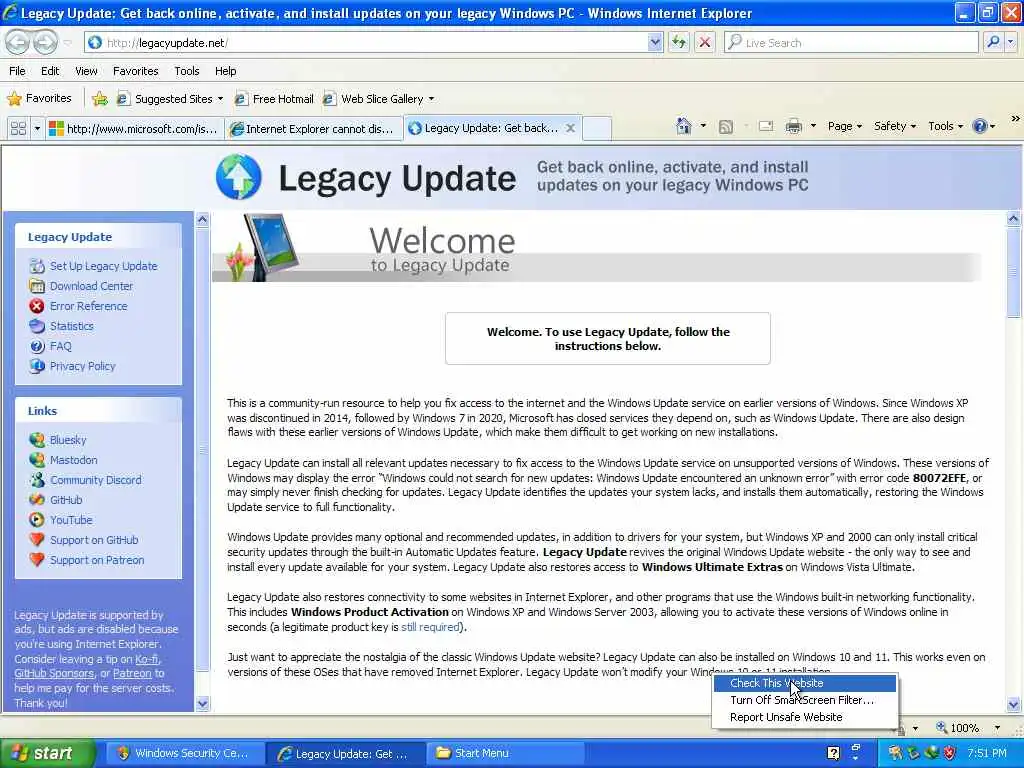Open Quick Tabs grid icon
This screenshot has width=1024, height=768.
point(18,128)
